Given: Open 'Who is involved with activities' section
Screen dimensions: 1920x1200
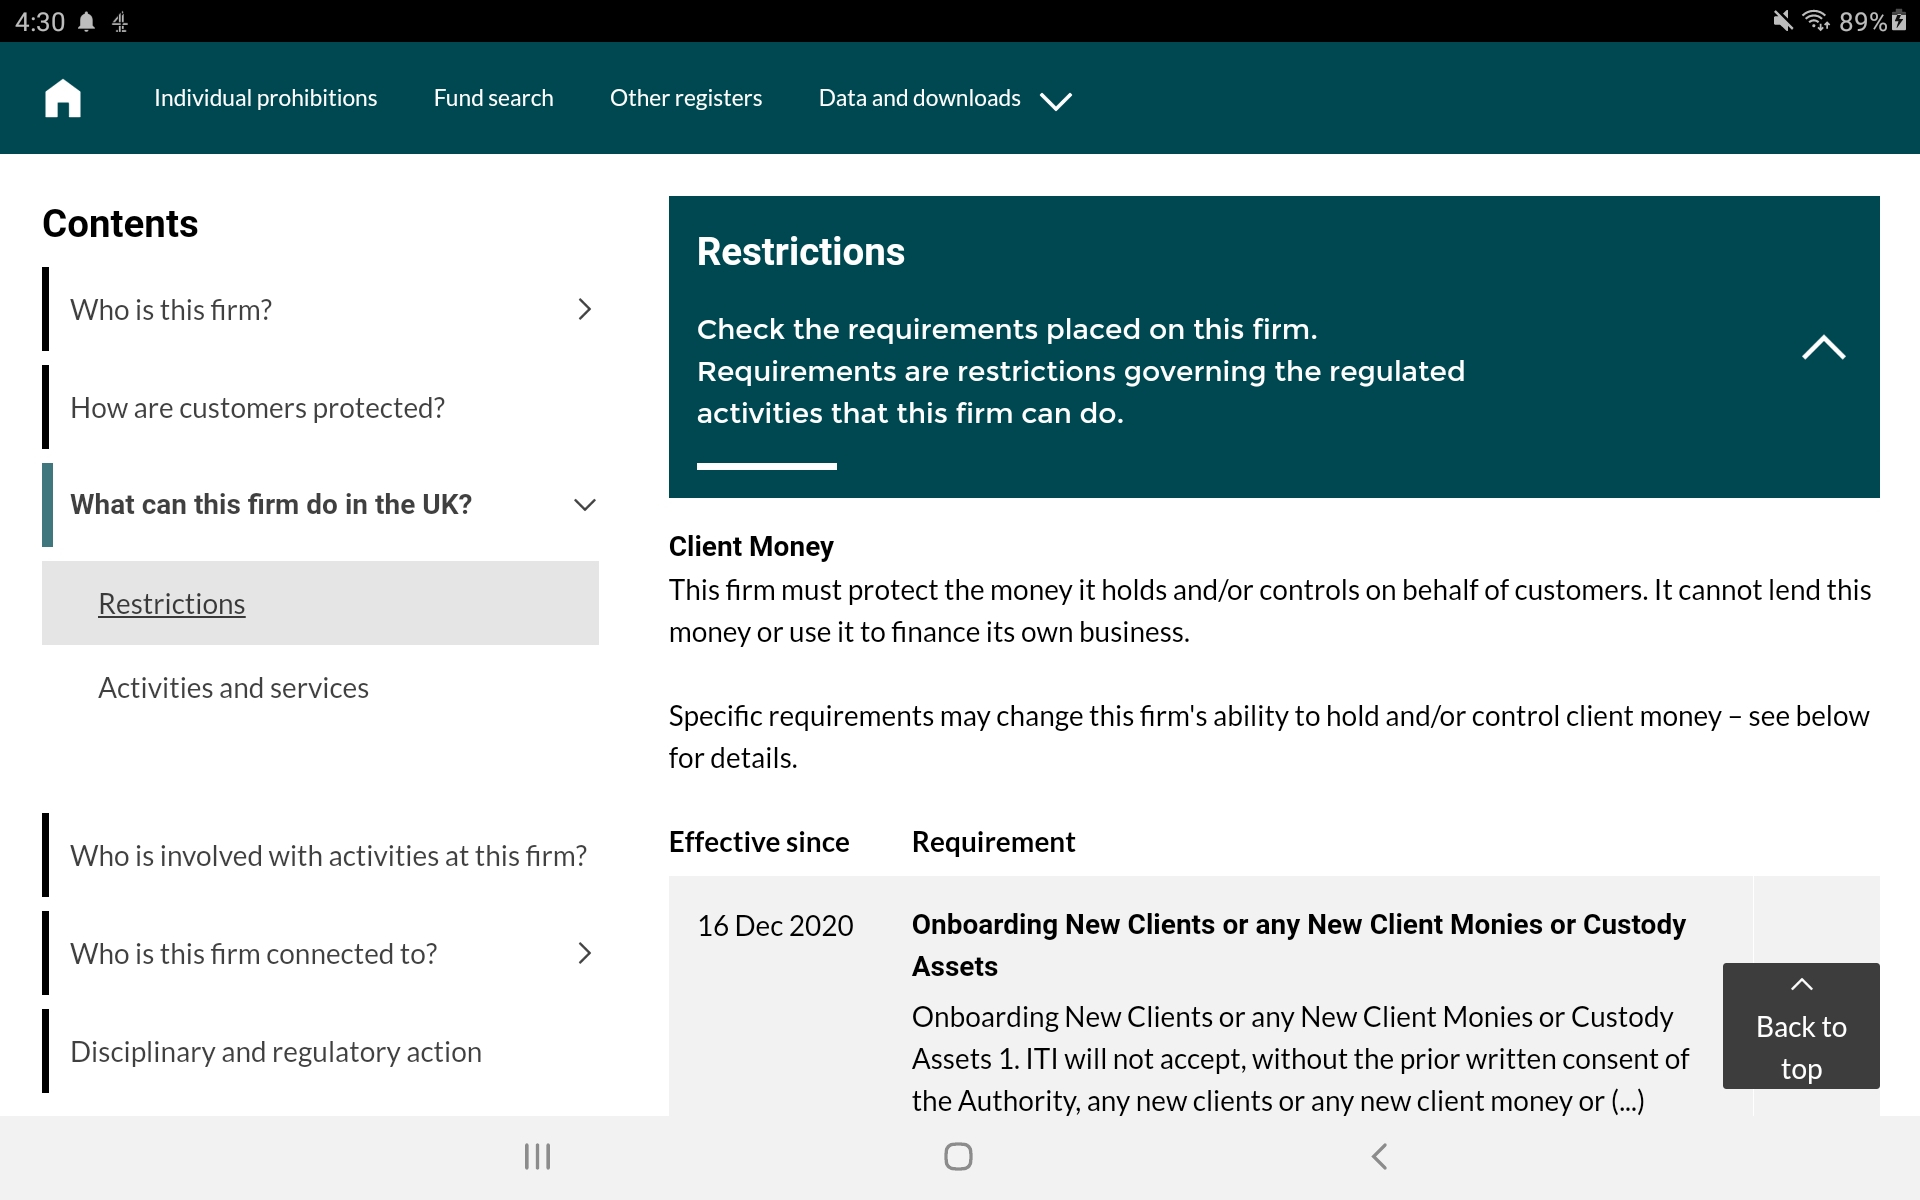Looking at the screenshot, I should point(328,856).
